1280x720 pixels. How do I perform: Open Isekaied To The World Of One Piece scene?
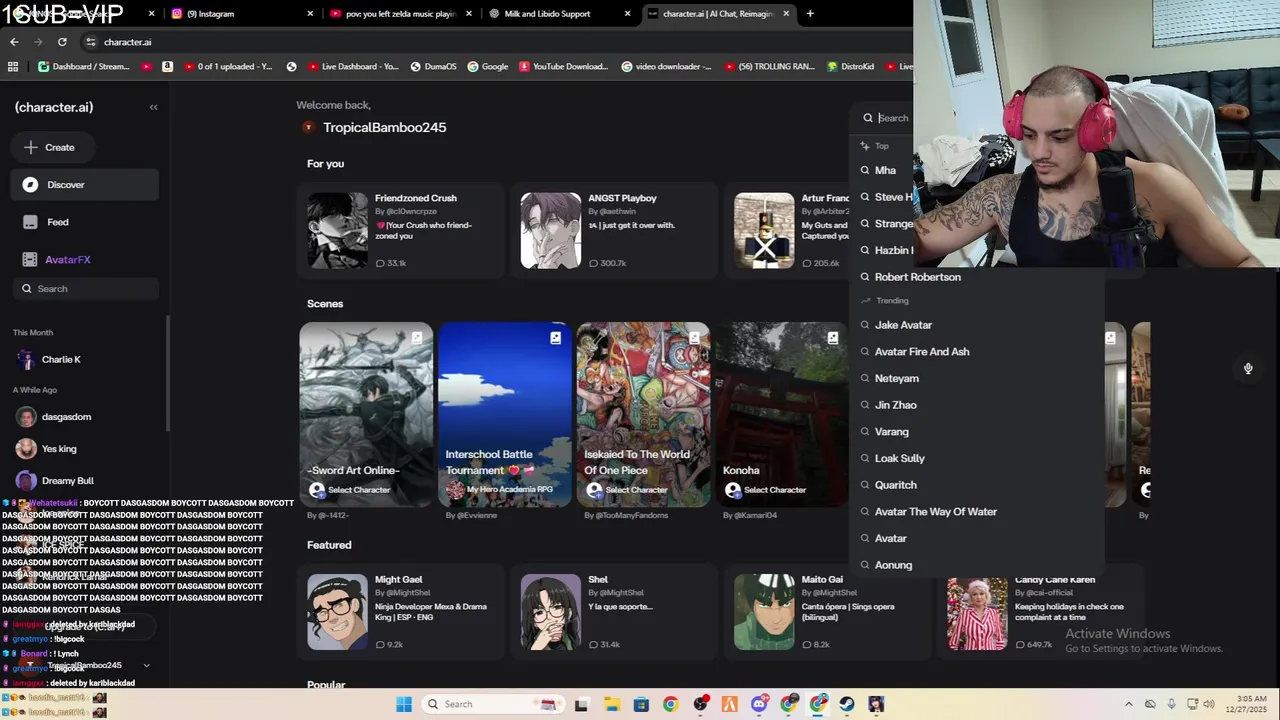point(643,414)
